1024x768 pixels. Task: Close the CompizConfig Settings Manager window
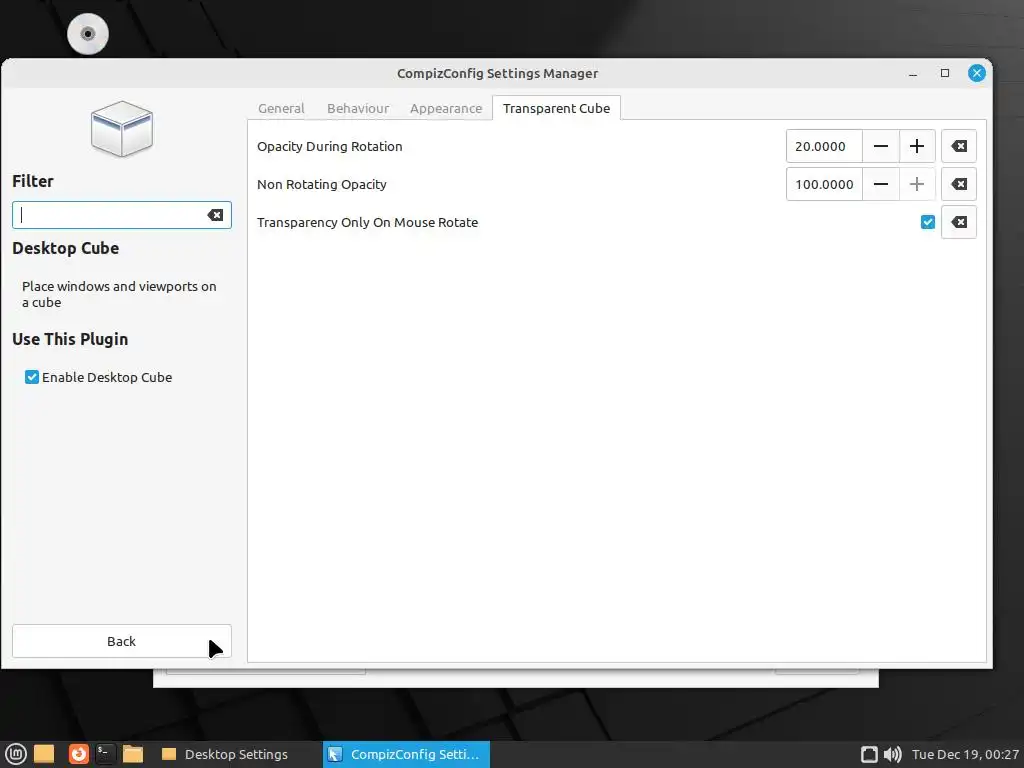coord(977,73)
